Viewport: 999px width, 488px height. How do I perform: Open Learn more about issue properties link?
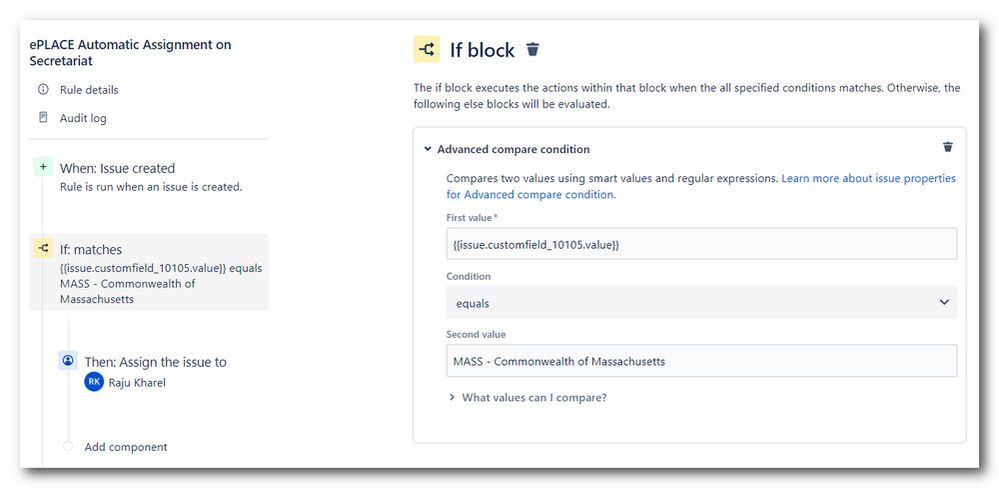(x=701, y=186)
